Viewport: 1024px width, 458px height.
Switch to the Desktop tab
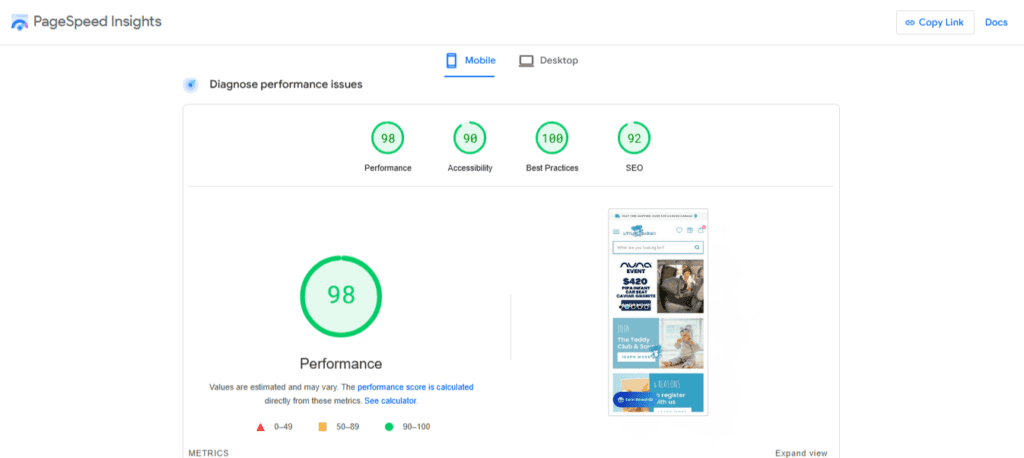click(548, 61)
